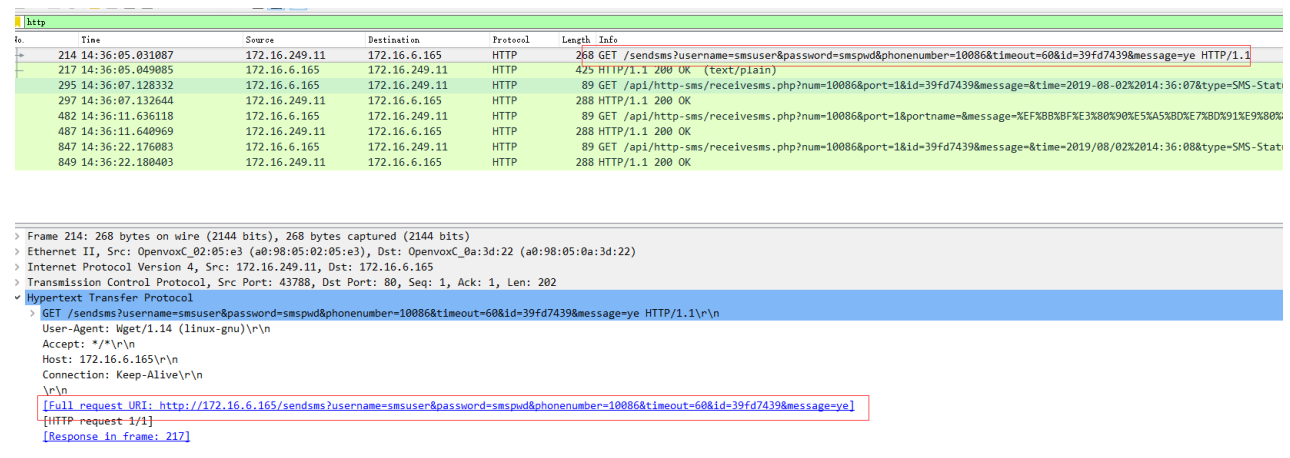Expand Internet Protocol Version 4 node
The width and height of the screenshot is (1290, 458).
pos(19,267)
